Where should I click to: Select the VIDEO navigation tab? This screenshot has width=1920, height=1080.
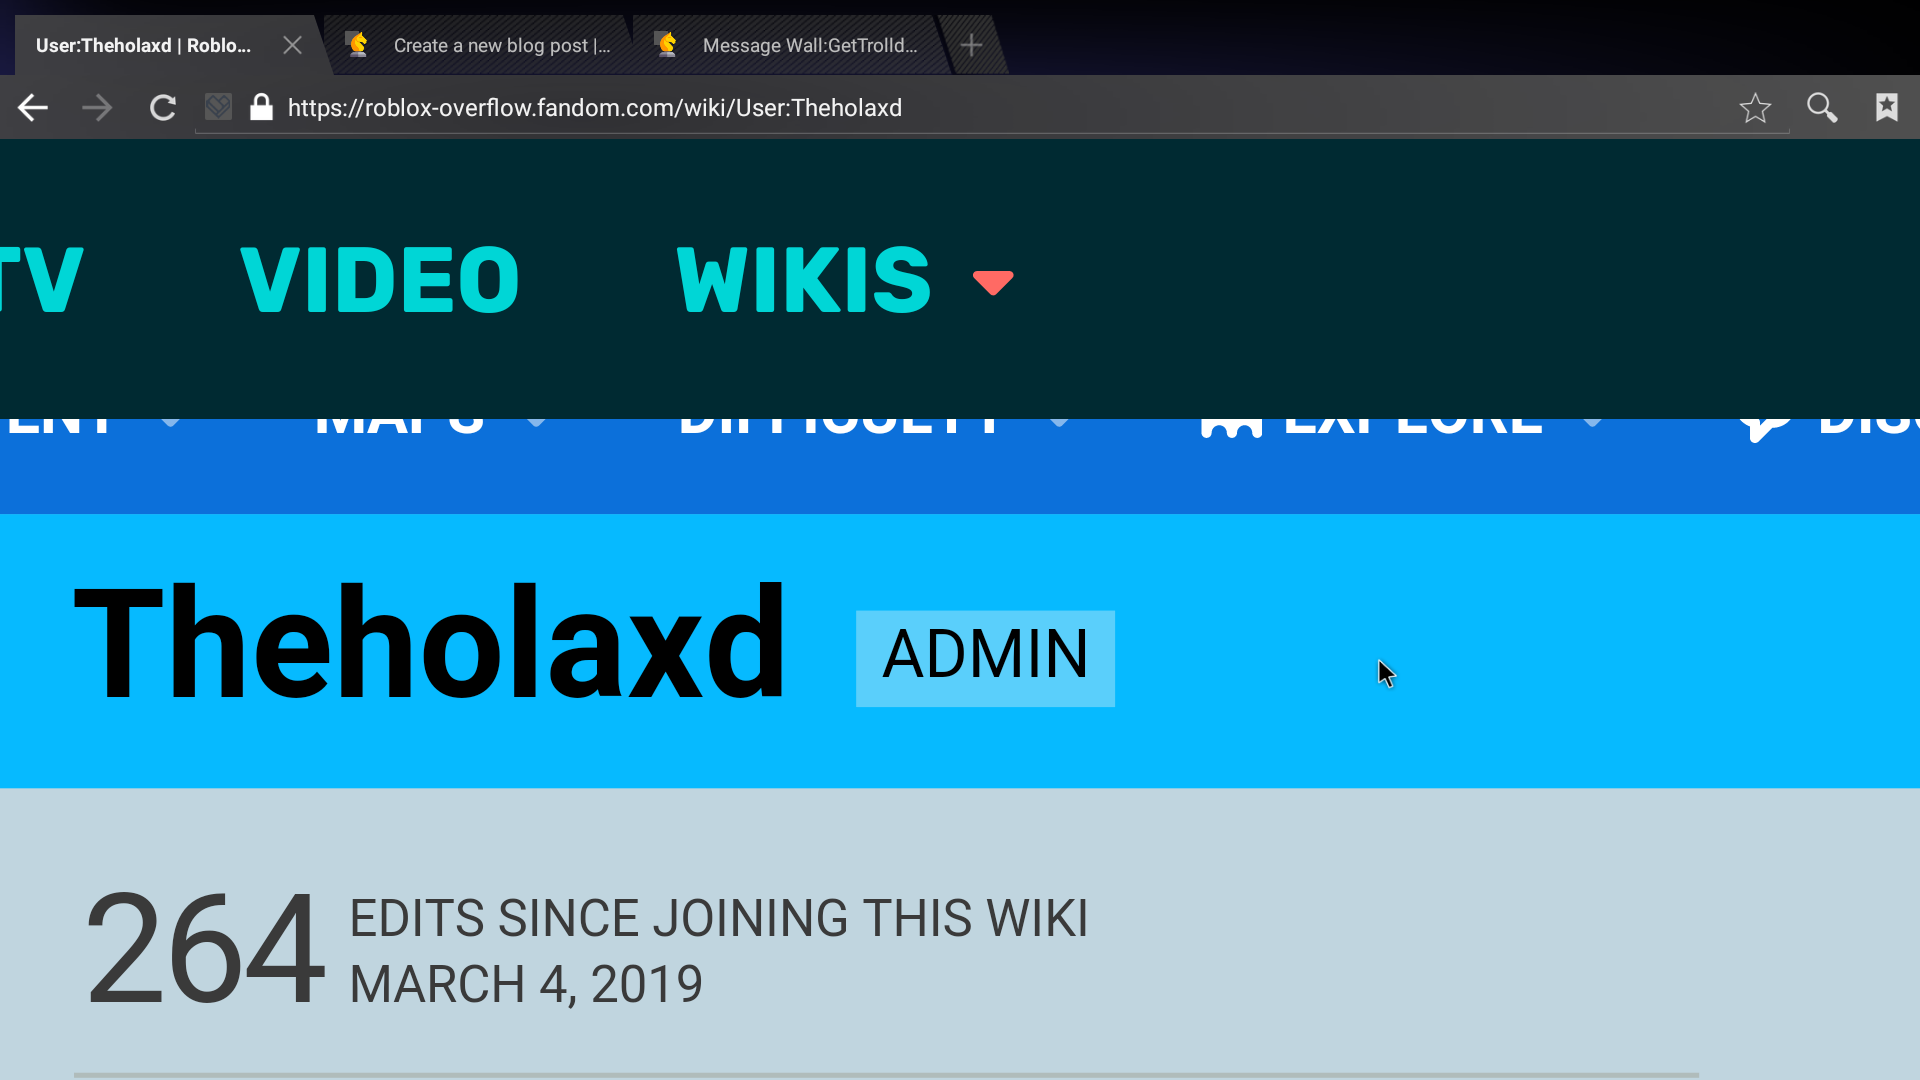pyautogui.click(x=380, y=277)
